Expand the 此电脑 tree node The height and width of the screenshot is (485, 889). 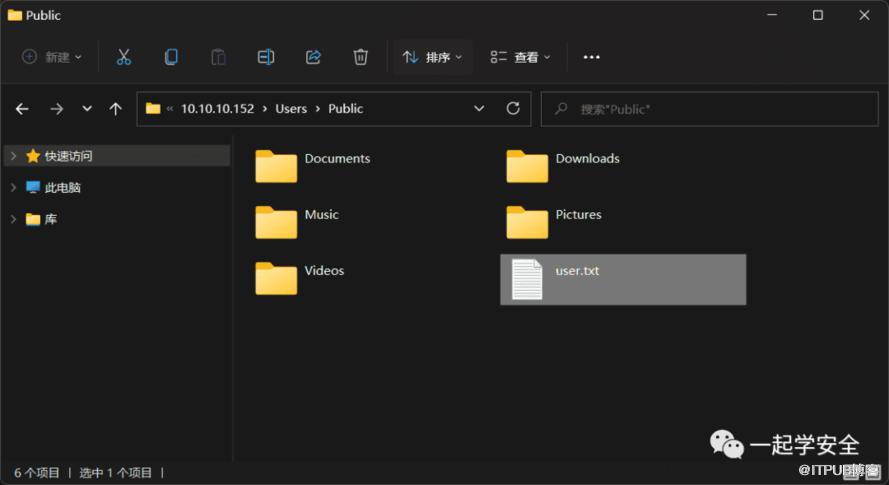click(13, 187)
